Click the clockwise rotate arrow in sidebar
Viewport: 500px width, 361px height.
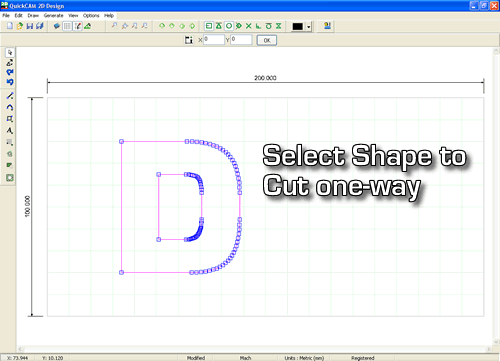click(10, 72)
